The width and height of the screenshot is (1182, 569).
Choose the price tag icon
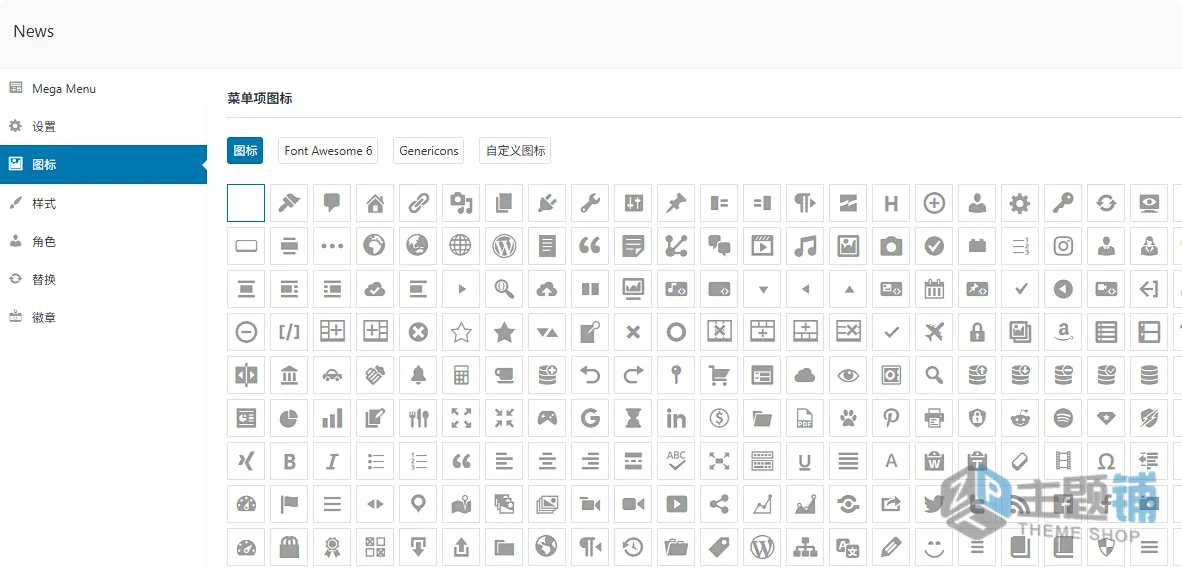click(x=718, y=546)
